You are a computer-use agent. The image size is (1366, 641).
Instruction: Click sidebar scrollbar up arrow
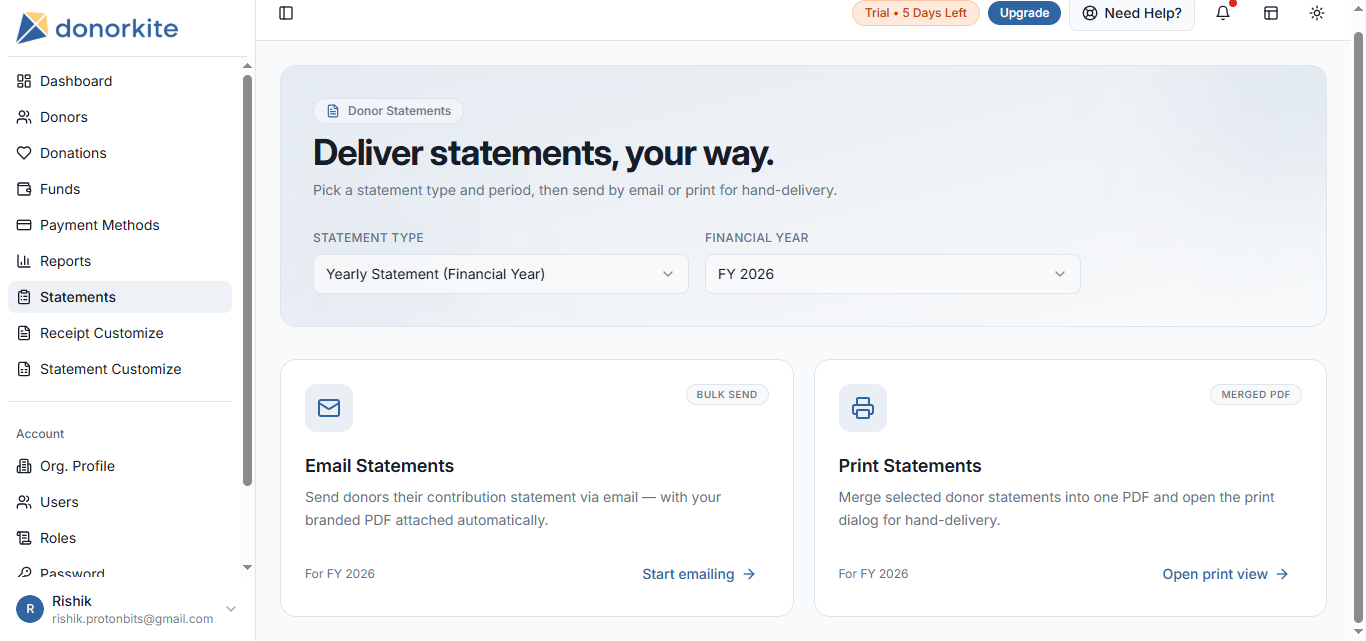click(247, 66)
